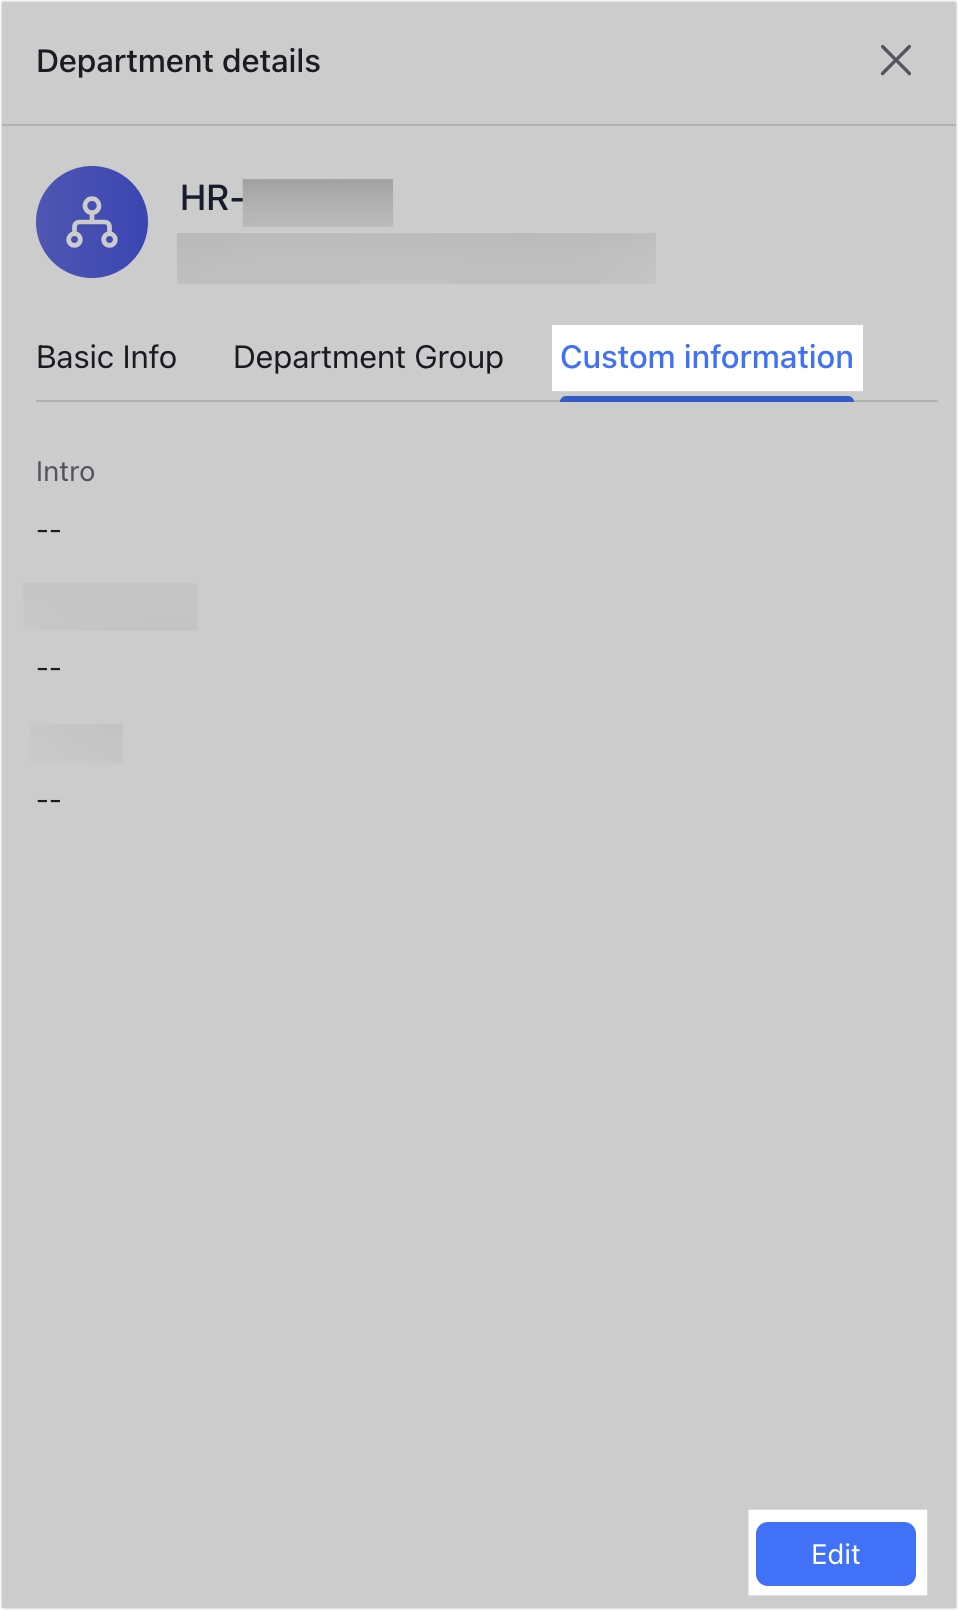958x1610 pixels.
Task: Open the Department Group tab
Action: click(368, 357)
